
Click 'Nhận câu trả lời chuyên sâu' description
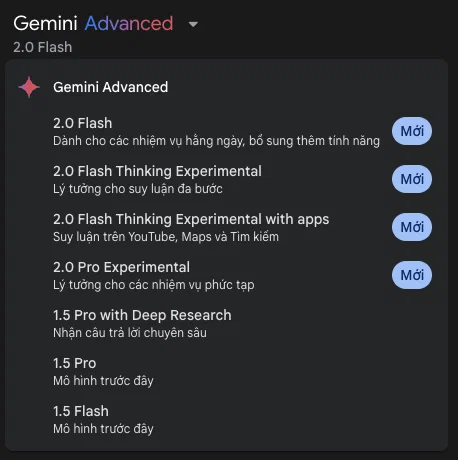coord(130,333)
